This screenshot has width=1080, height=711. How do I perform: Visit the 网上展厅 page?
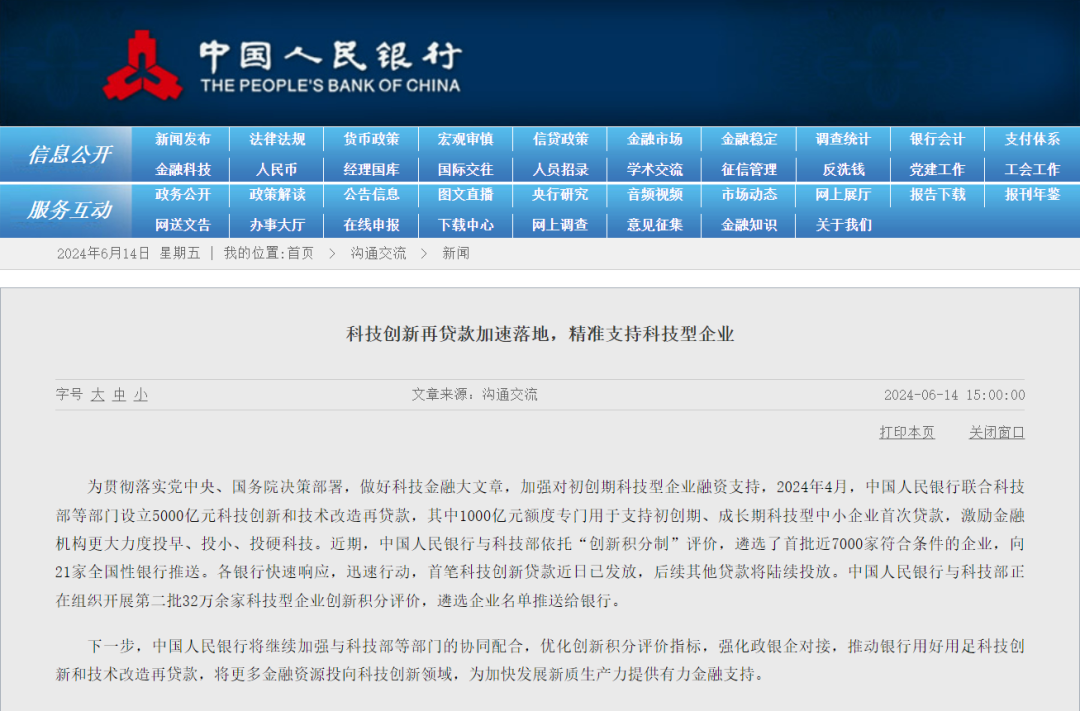pyautogui.click(x=843, y=194)
